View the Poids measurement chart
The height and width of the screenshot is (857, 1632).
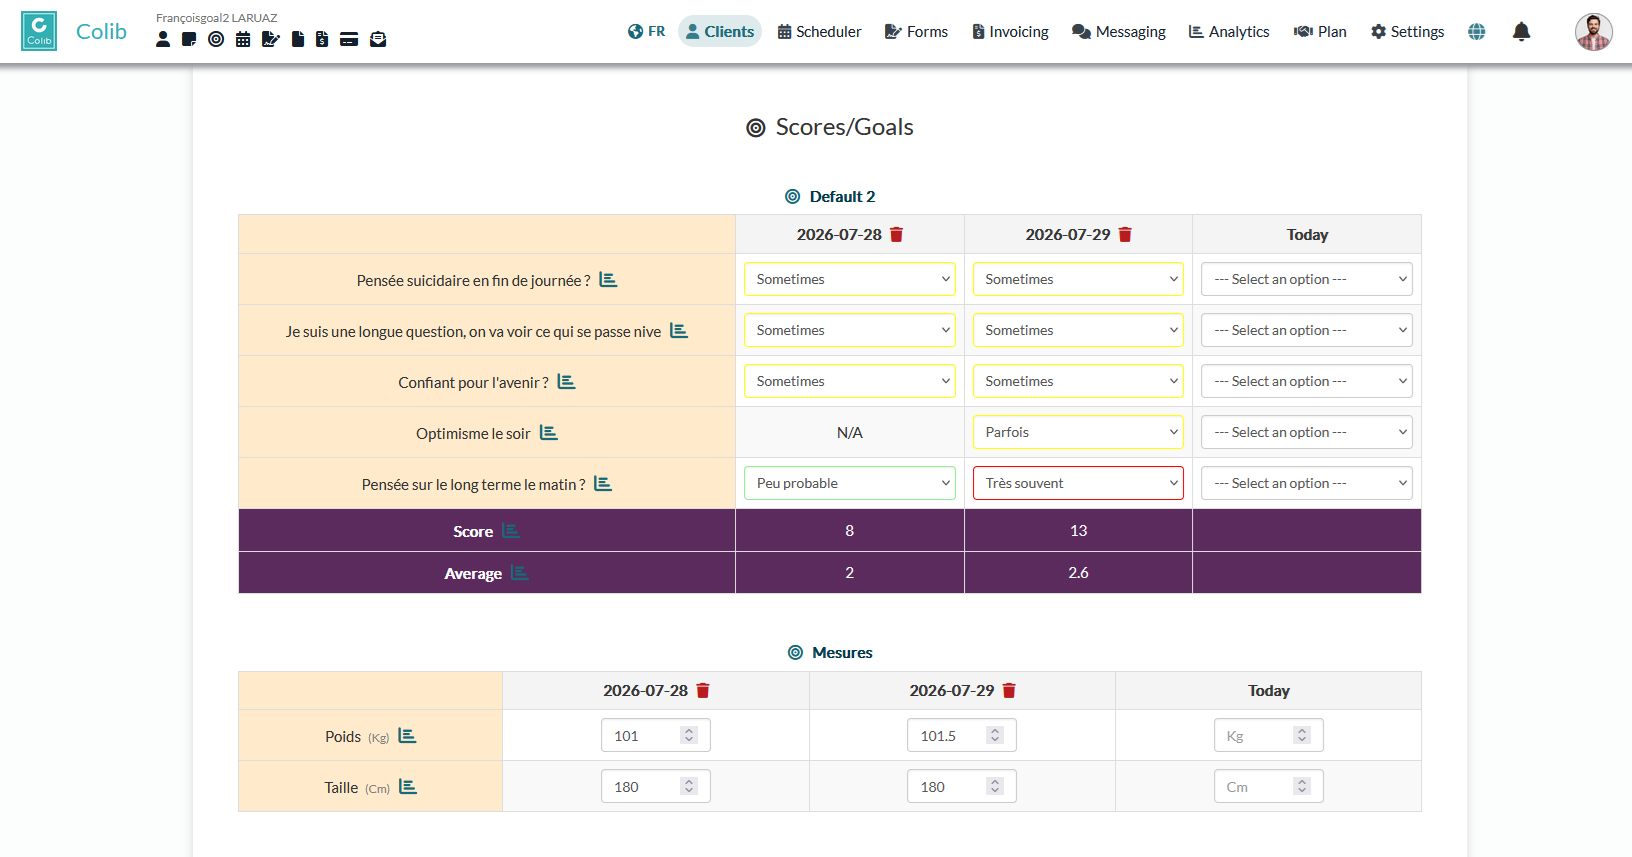pyautogui.click(x=407, y=735)
